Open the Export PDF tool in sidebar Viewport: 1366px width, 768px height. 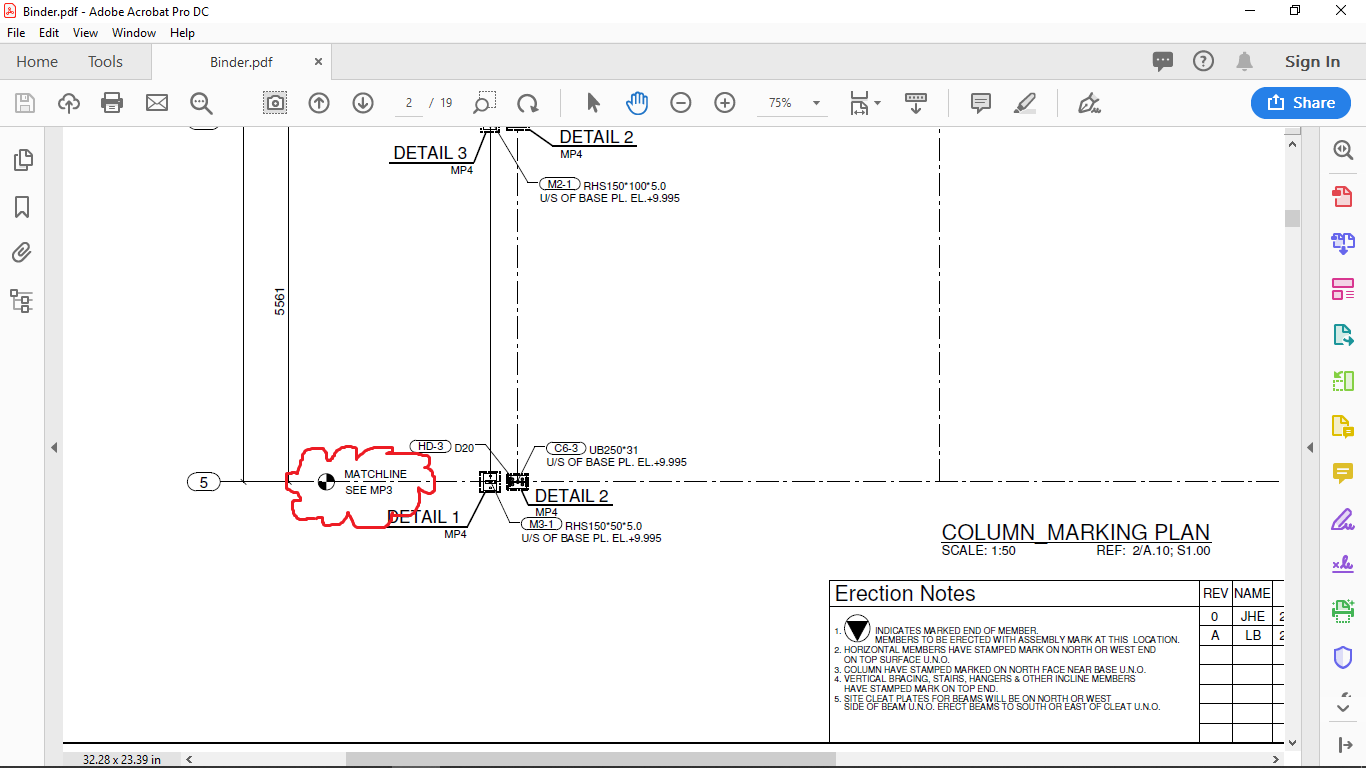pyautogui.click(x=1343, y=335)
